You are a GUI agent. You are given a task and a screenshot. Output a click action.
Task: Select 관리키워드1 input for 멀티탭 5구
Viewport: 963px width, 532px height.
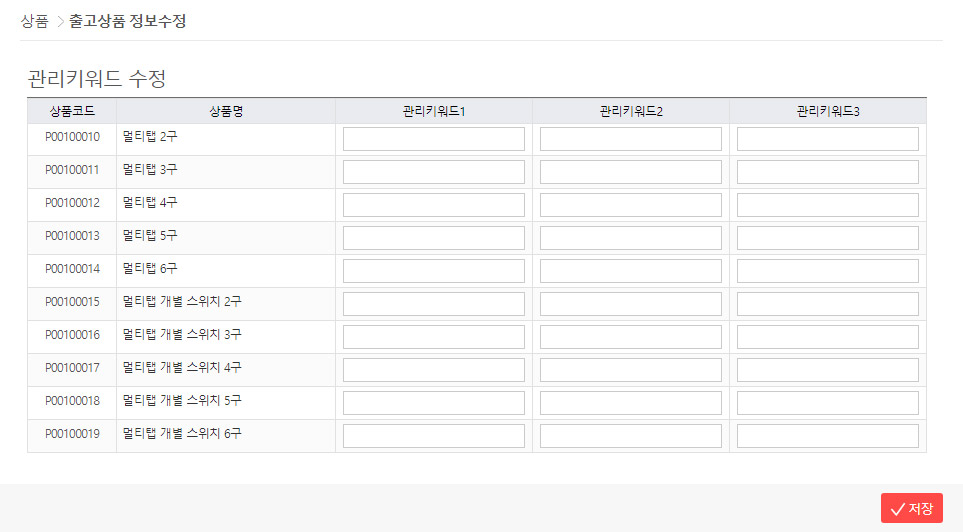pyautogui.click(x=433, y=238)
